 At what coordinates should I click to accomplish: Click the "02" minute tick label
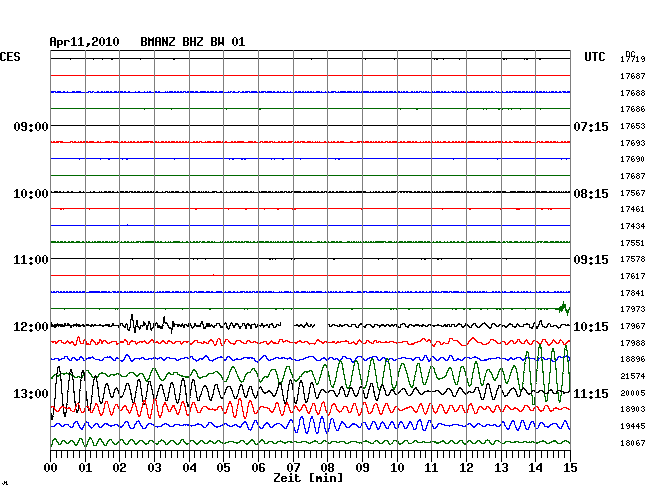point(119,468)
